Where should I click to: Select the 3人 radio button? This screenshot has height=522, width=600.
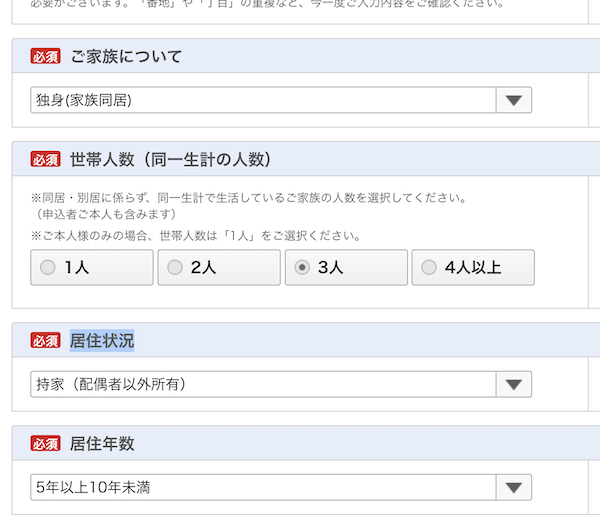[345, 267]
